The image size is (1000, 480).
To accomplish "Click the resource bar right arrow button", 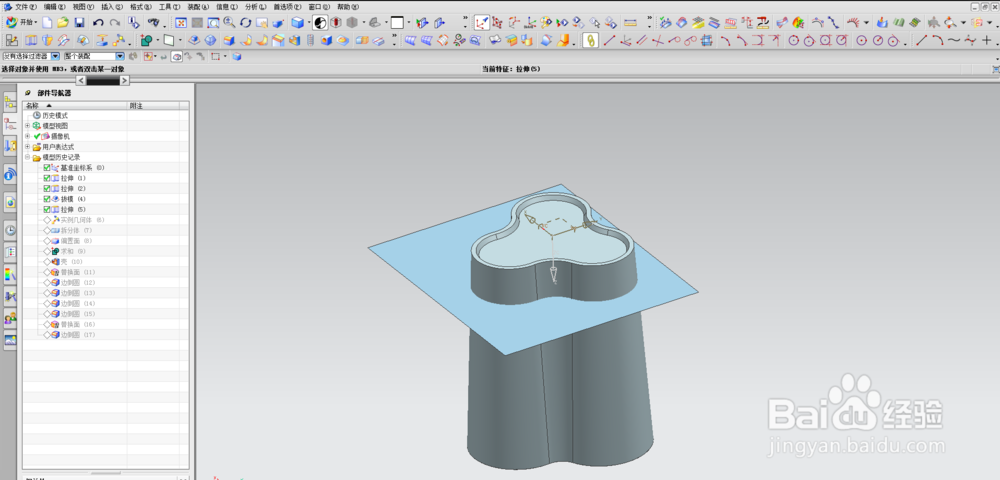I will [x=124, y=80].
